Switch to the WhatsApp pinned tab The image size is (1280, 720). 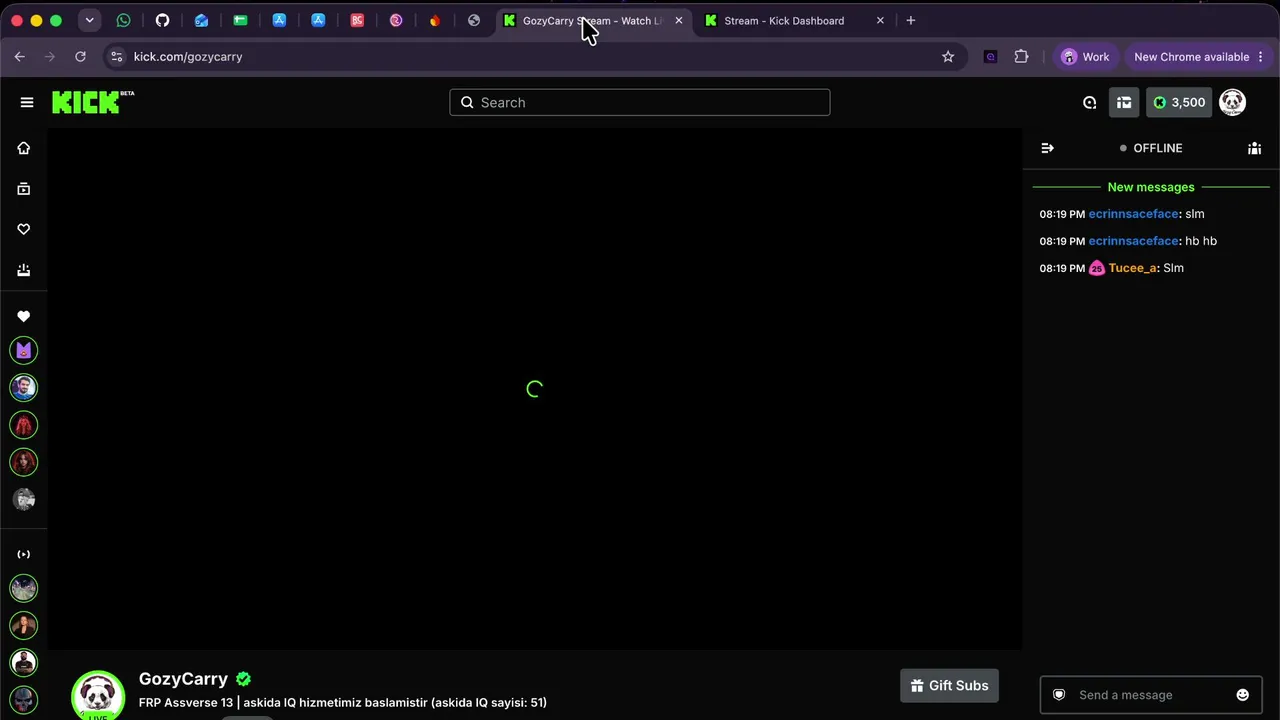(x=123, y=20)
